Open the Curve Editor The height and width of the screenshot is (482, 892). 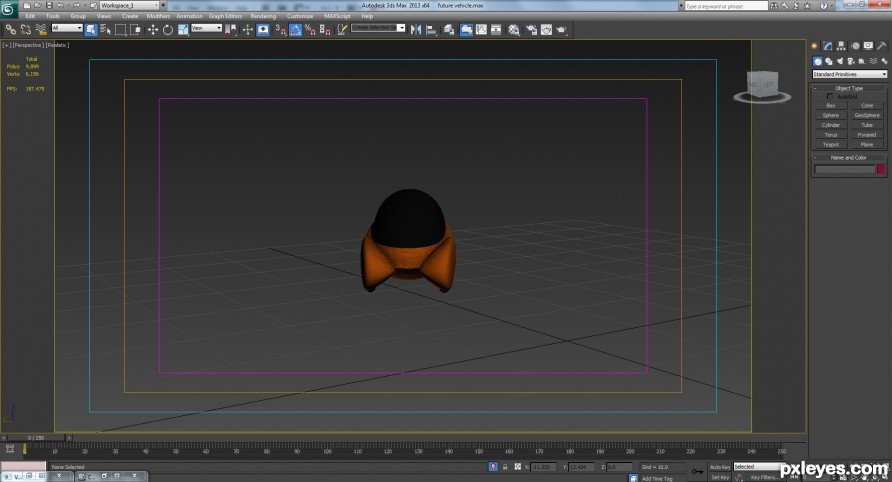[481, 30]
